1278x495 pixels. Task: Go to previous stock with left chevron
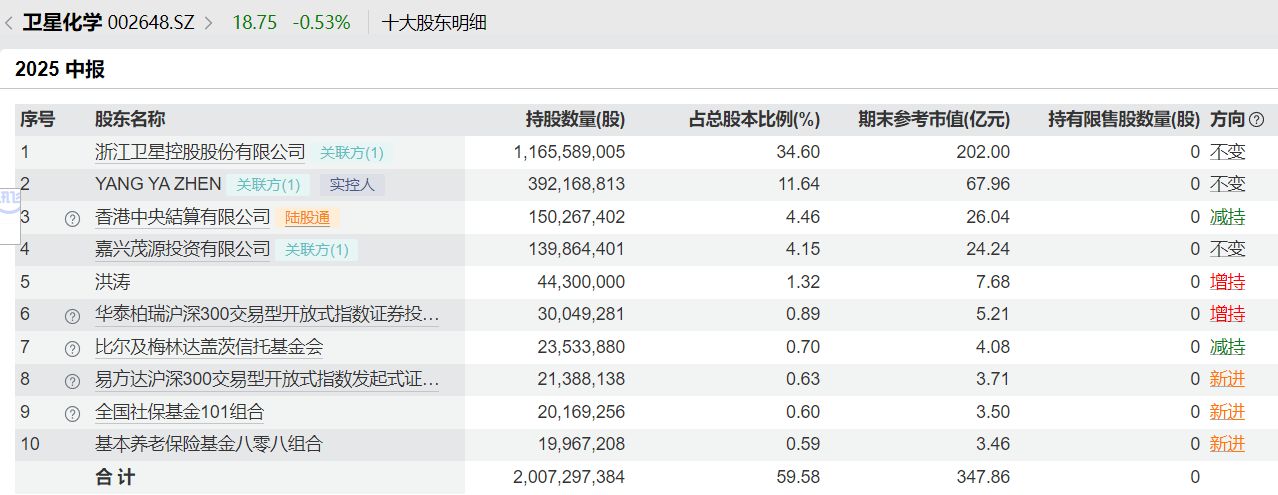click(x=9, y=23)
